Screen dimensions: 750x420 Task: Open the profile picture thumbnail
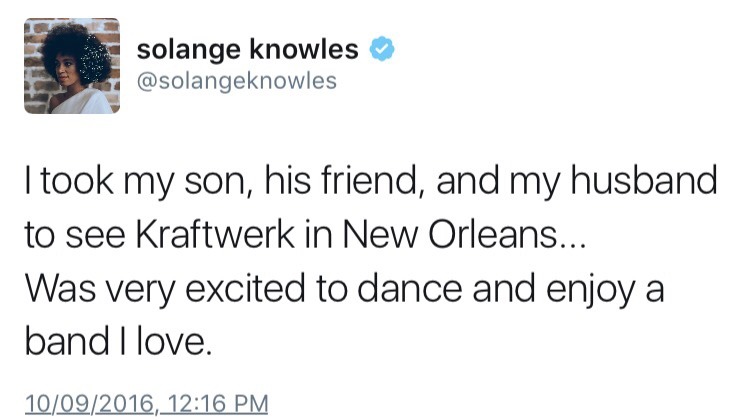[72, 66]
